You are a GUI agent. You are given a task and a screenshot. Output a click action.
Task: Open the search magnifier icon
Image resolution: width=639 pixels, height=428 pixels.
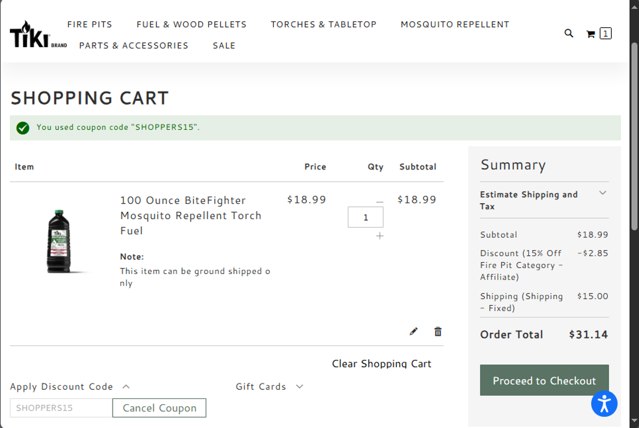coord(569,33)
